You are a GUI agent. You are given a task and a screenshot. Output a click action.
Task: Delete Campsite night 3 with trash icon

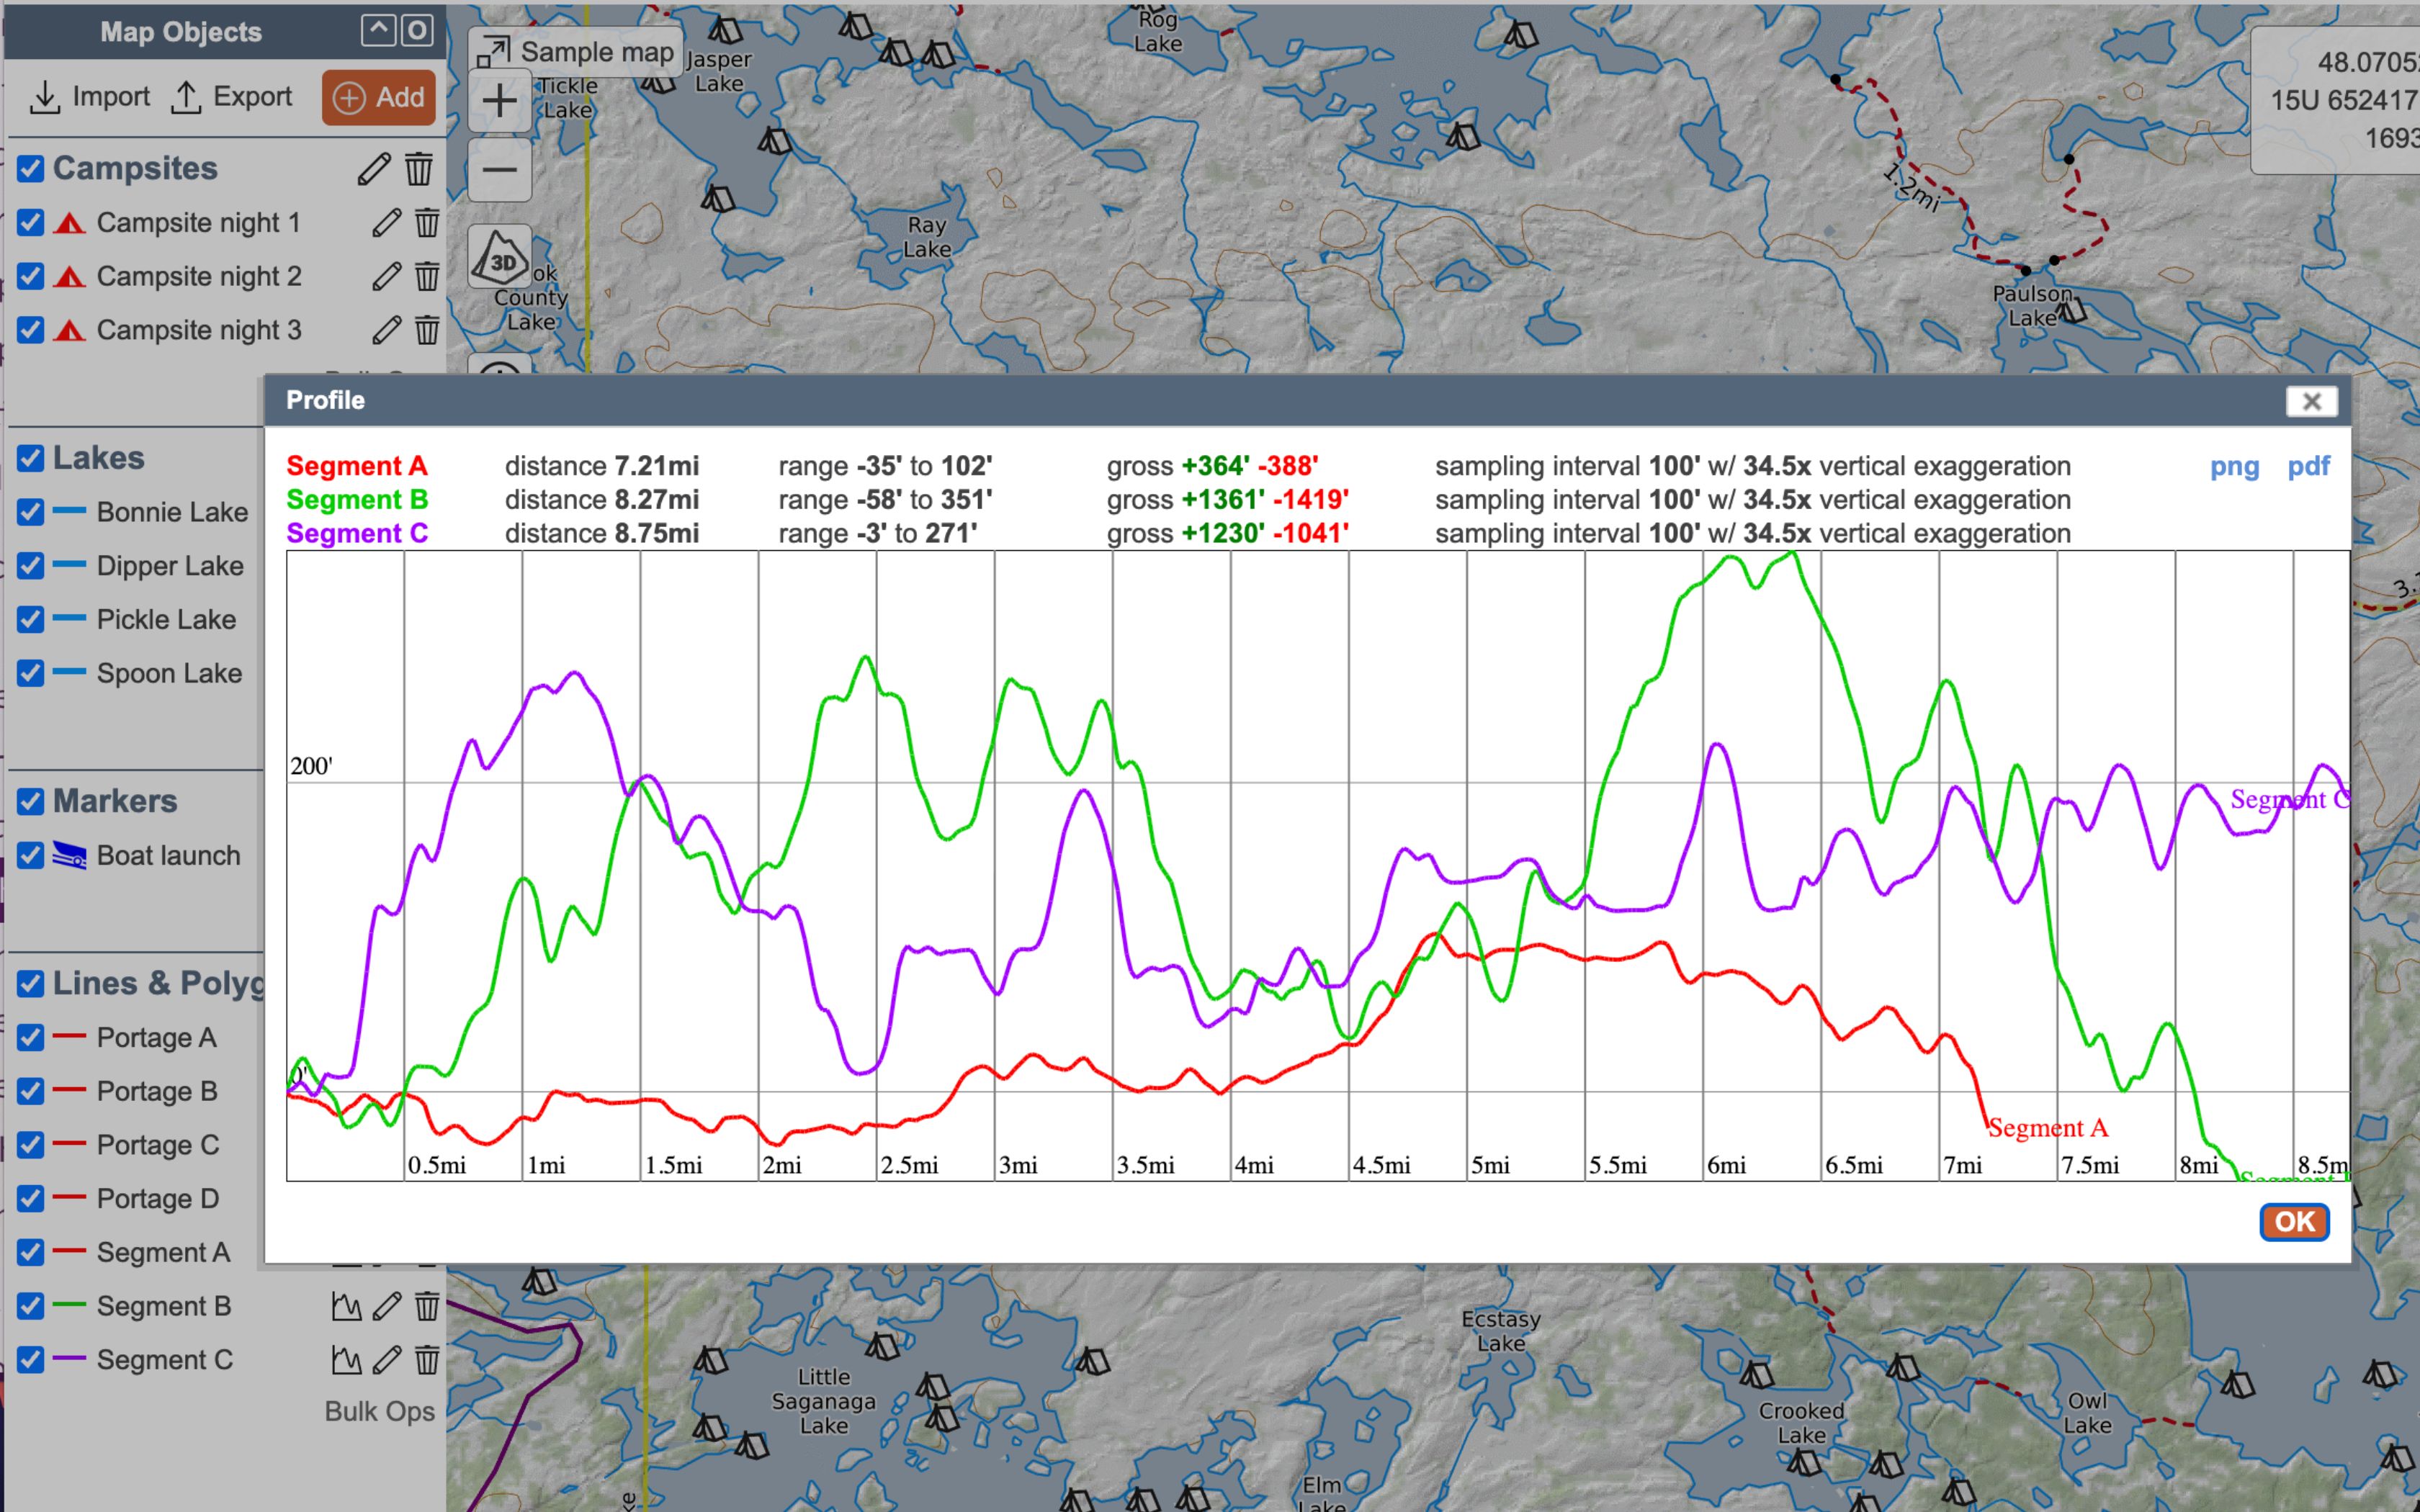pos(427,330)
